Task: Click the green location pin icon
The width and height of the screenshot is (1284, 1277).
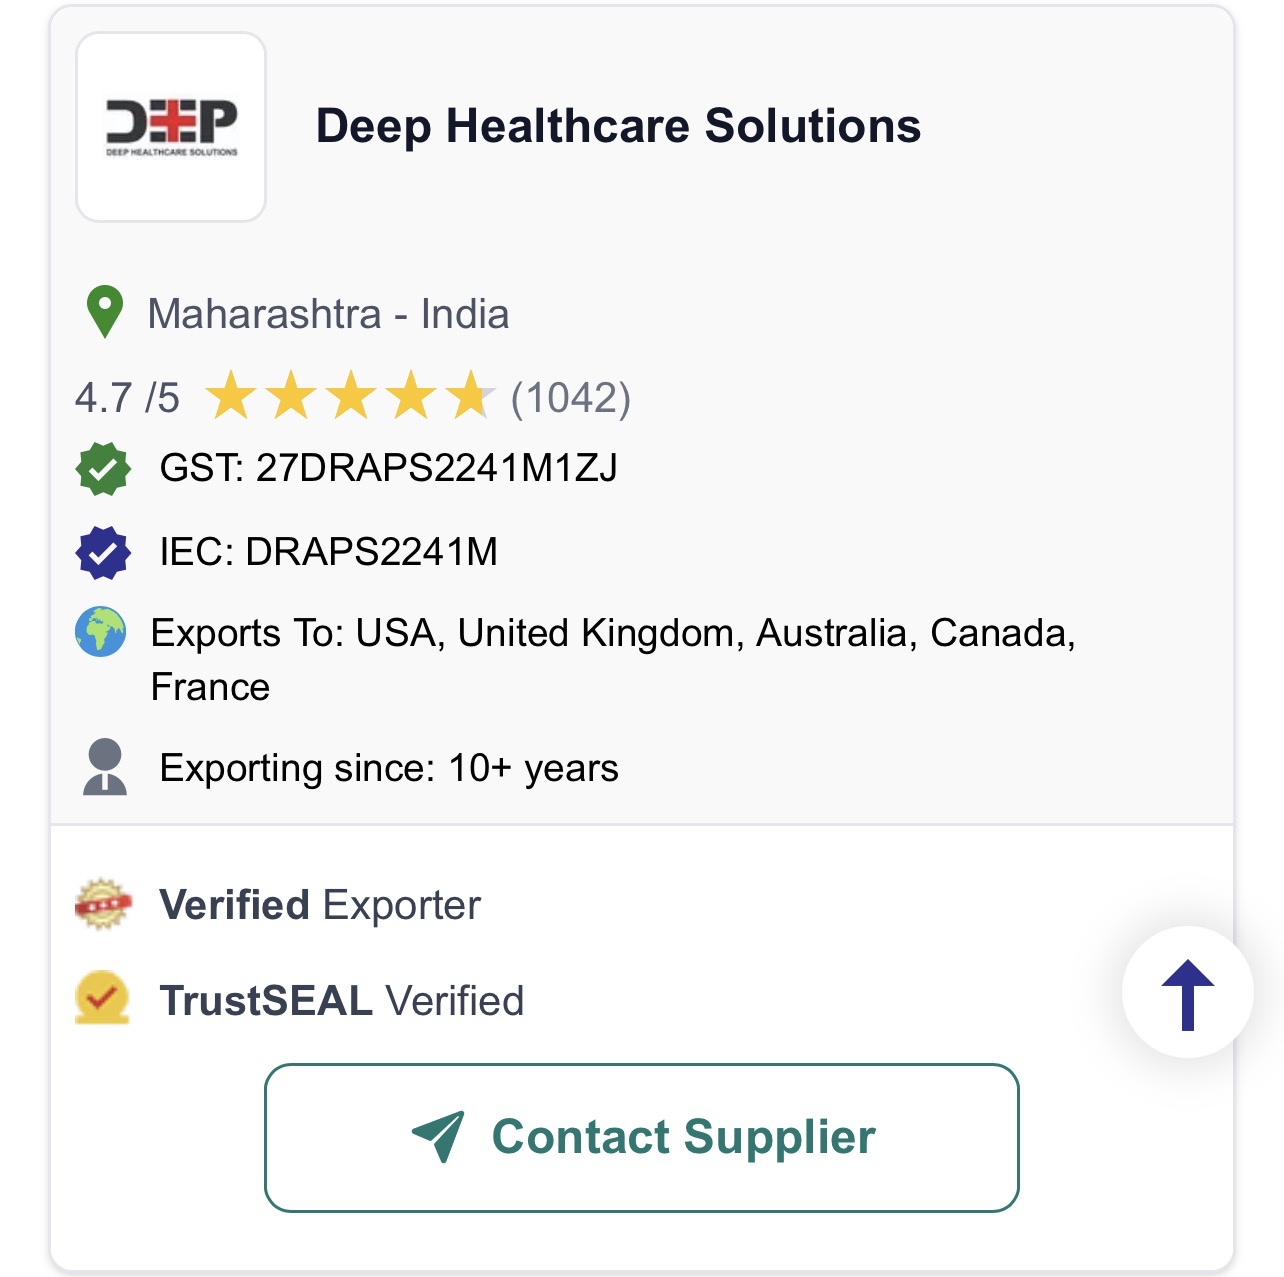Action: pos(104,312)
